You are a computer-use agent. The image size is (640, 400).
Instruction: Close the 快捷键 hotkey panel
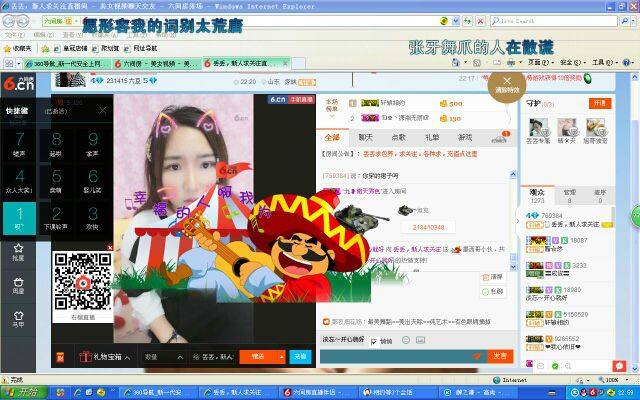(x=103, y=110)
